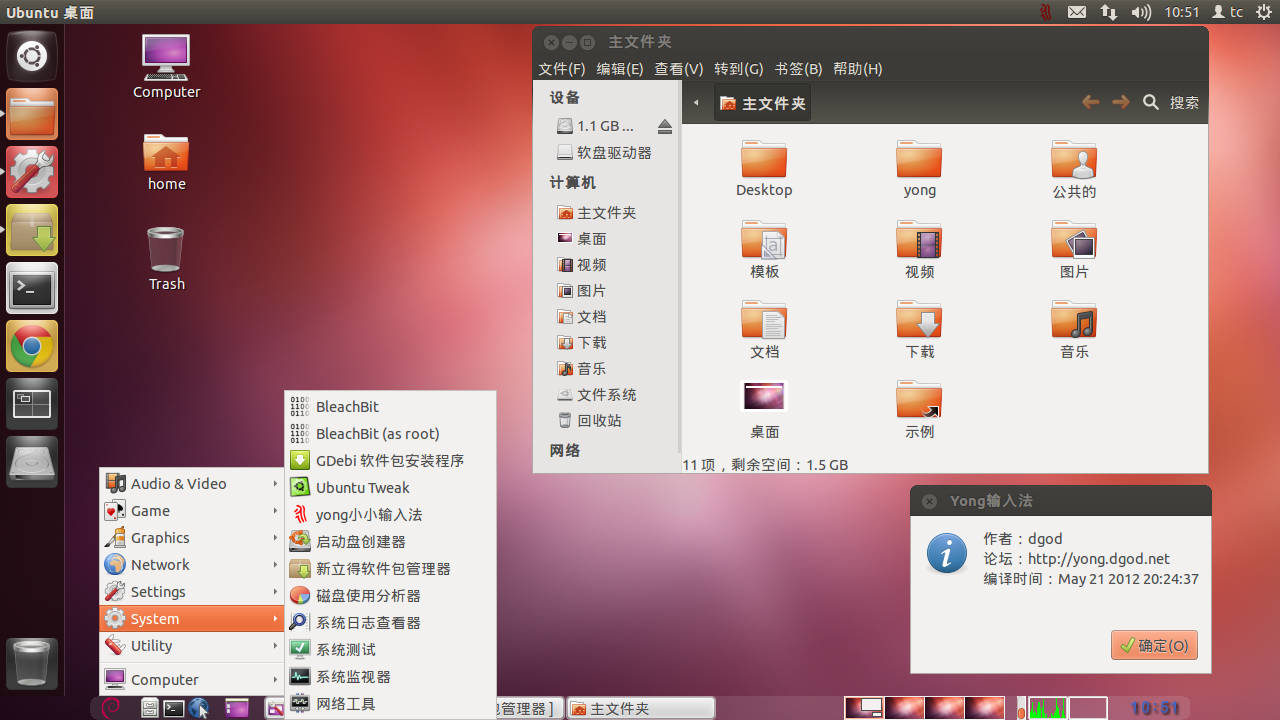Click the top panel clock 10:51
Image resolution: width=1280 pixels, height=720 pixels.
(x=1181, y=12)
